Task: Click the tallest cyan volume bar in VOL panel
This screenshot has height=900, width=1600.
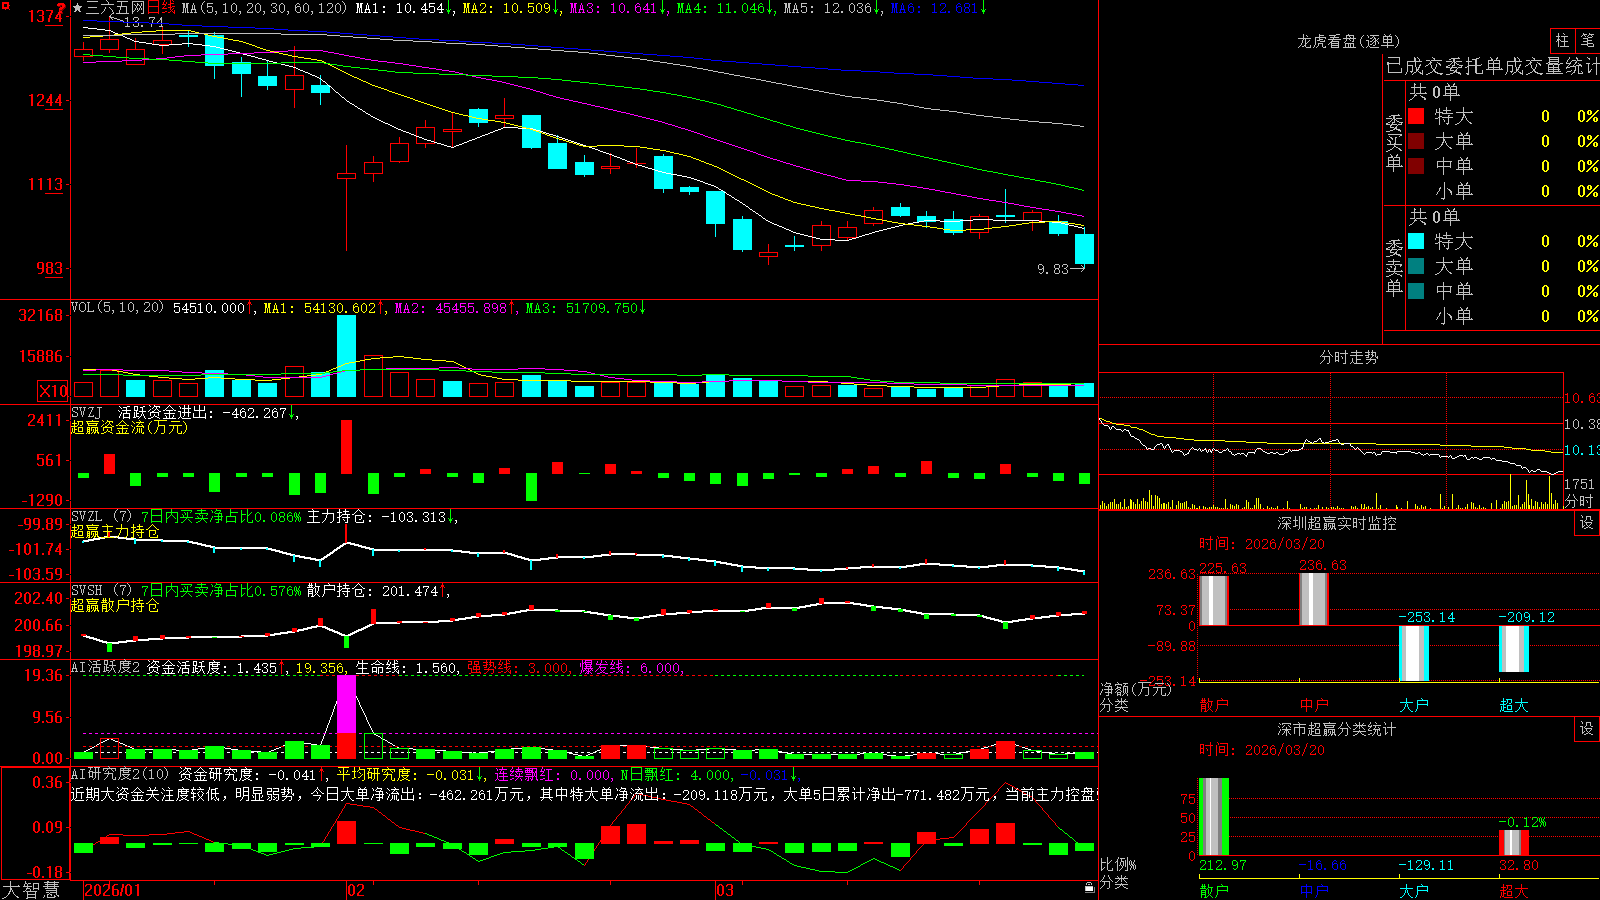Action: tap(346, 356)
